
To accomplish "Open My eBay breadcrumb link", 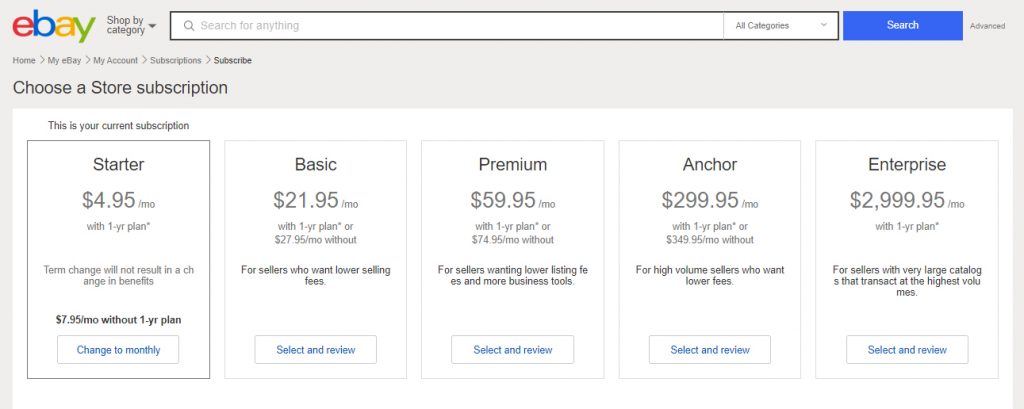I will 64,60.
